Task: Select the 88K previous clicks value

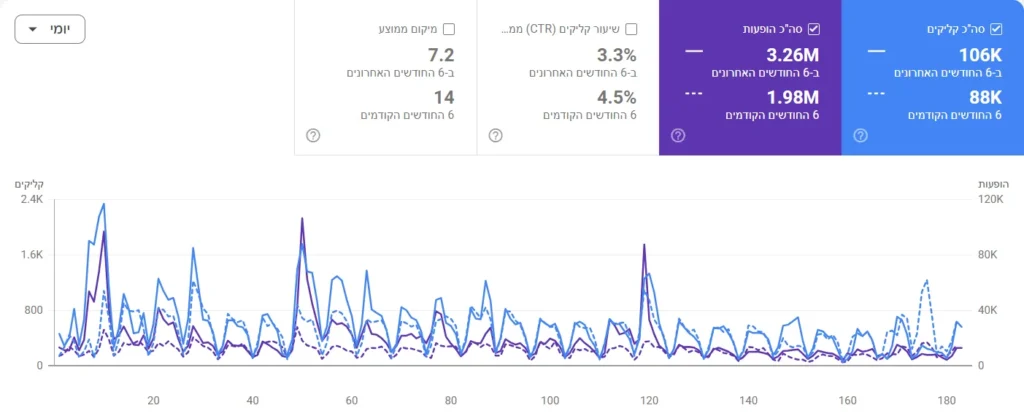Action: click(x=985, y=98)
